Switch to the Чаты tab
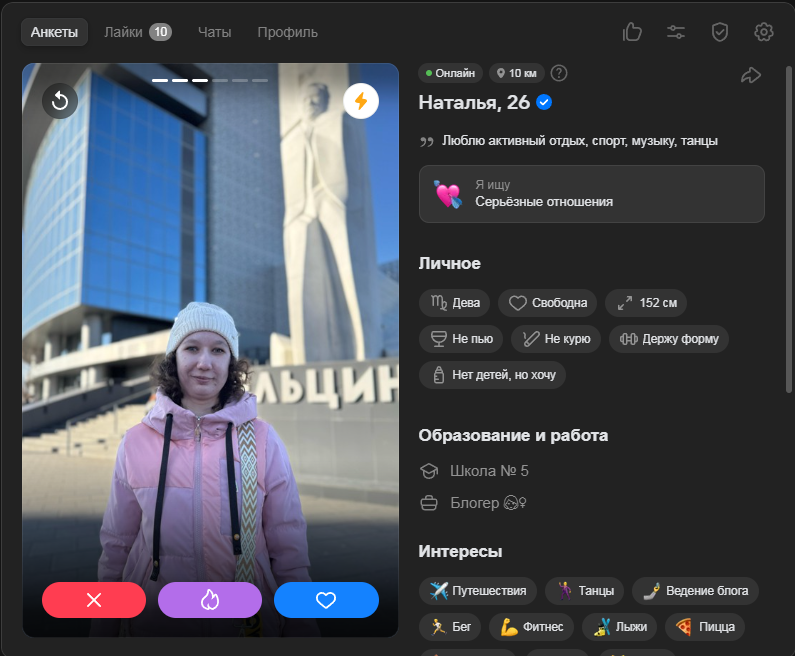This screenshot has height=656, width=795. point(214,32)
